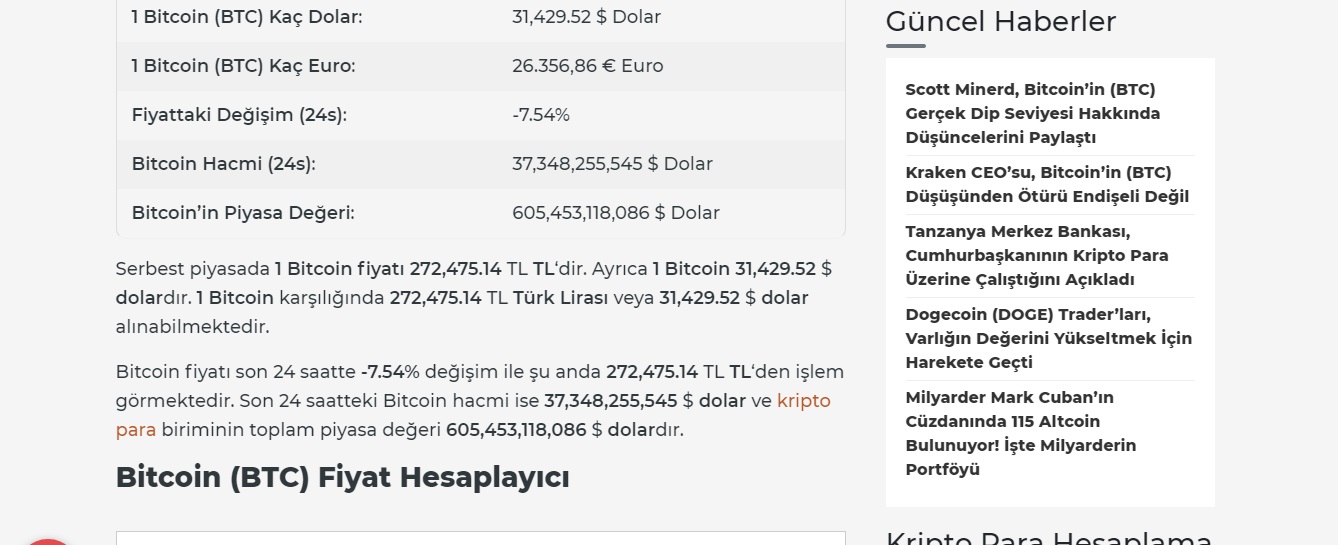Click the Bitcoin (BTC) Fiyat Hesaplayıcı heading
The height and width of the screenshot is (545, 1338).
(343, 477)
